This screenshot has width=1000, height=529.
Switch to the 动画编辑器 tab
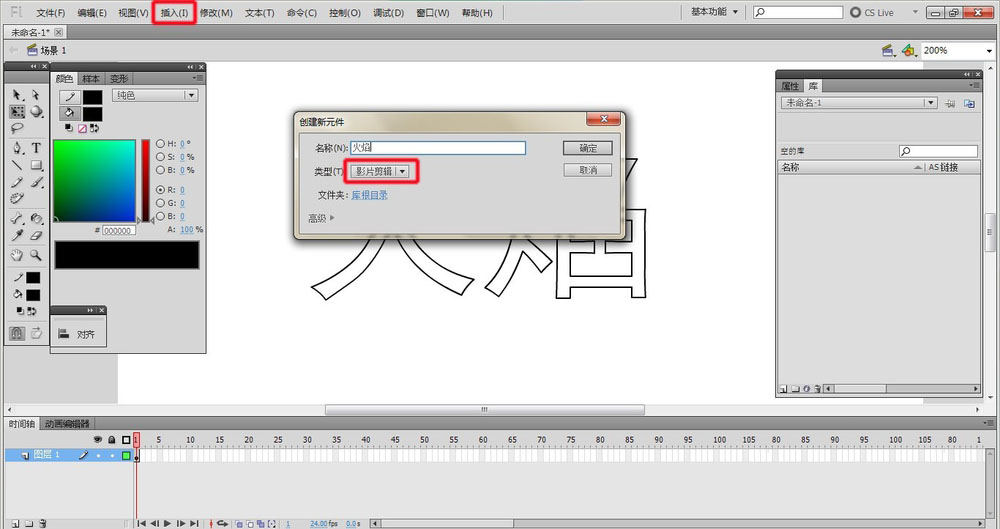coord(67,423)
